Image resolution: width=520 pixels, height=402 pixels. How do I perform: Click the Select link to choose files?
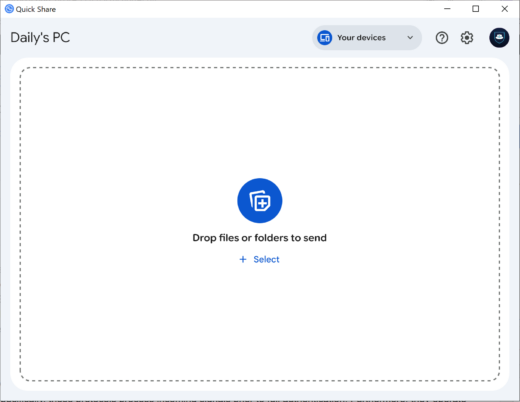(259, 259)
